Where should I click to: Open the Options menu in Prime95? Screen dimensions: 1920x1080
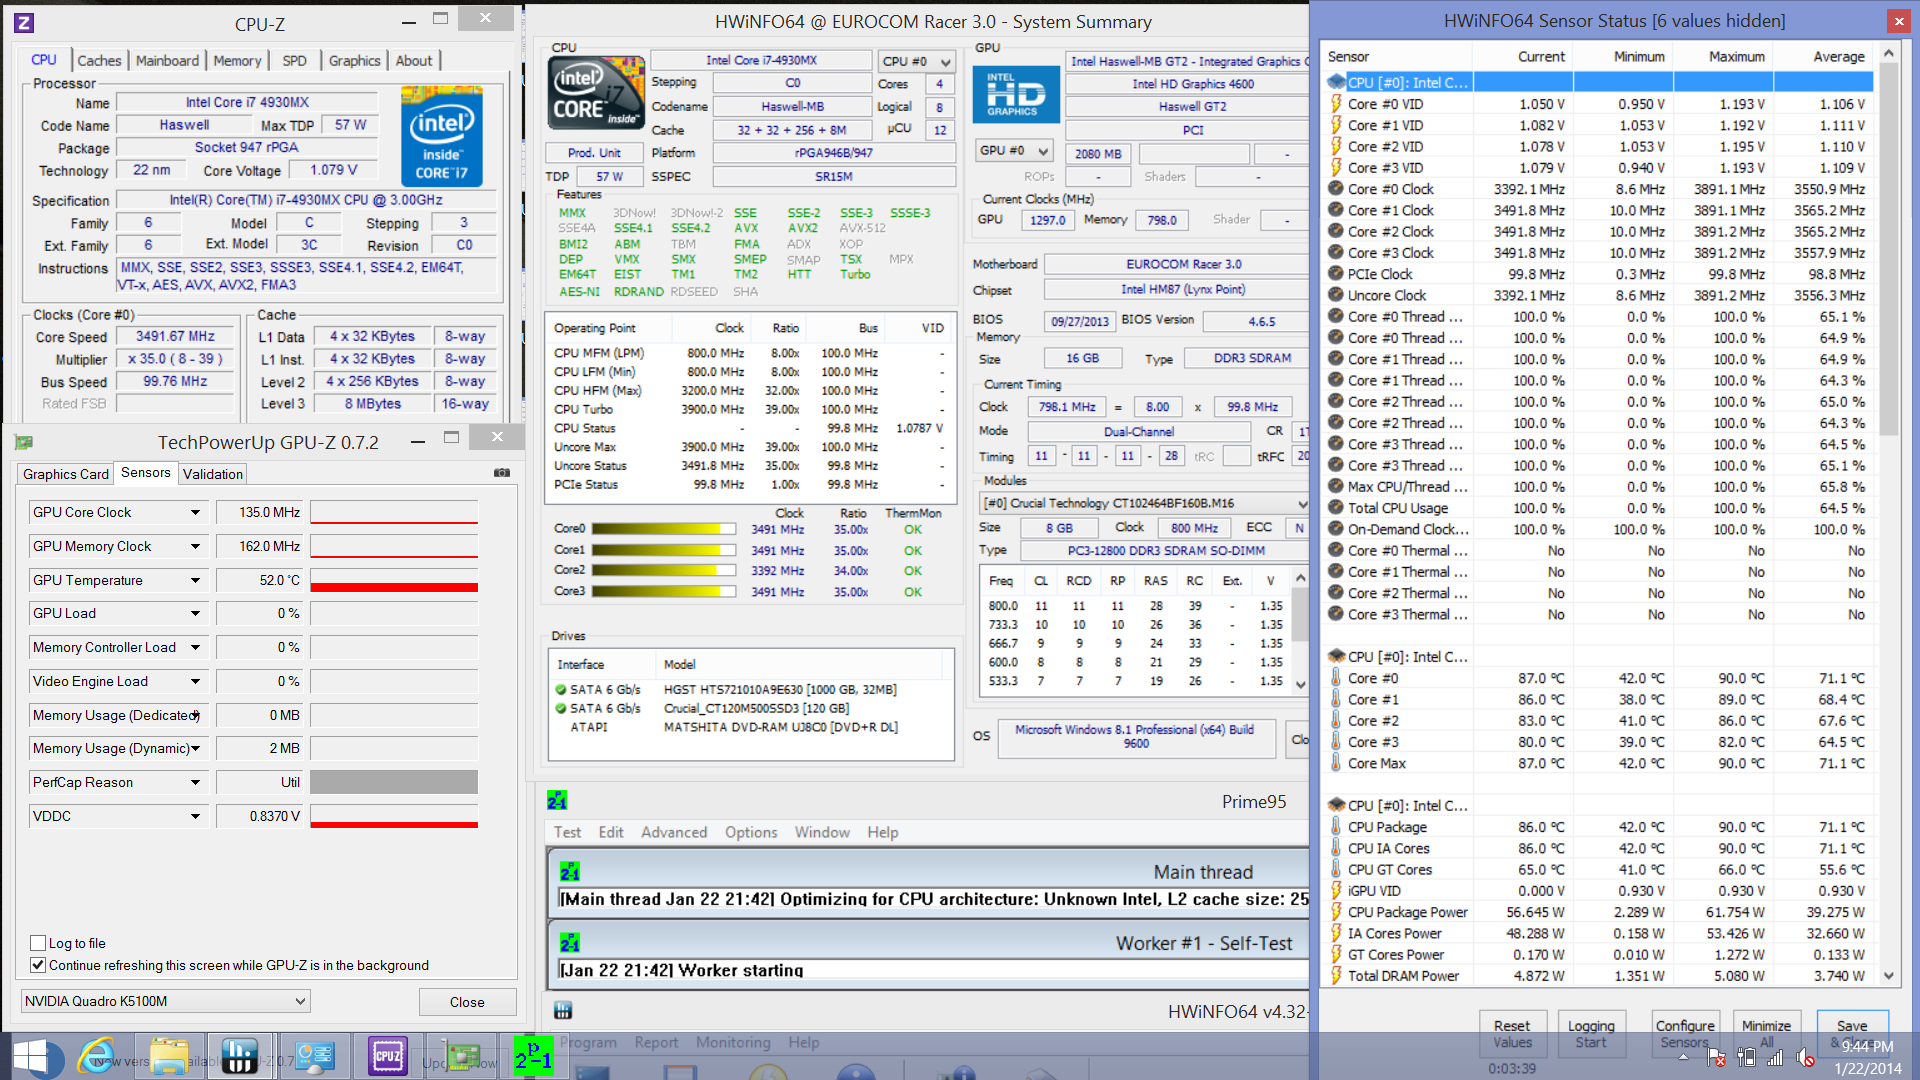[x=751, y=832]
